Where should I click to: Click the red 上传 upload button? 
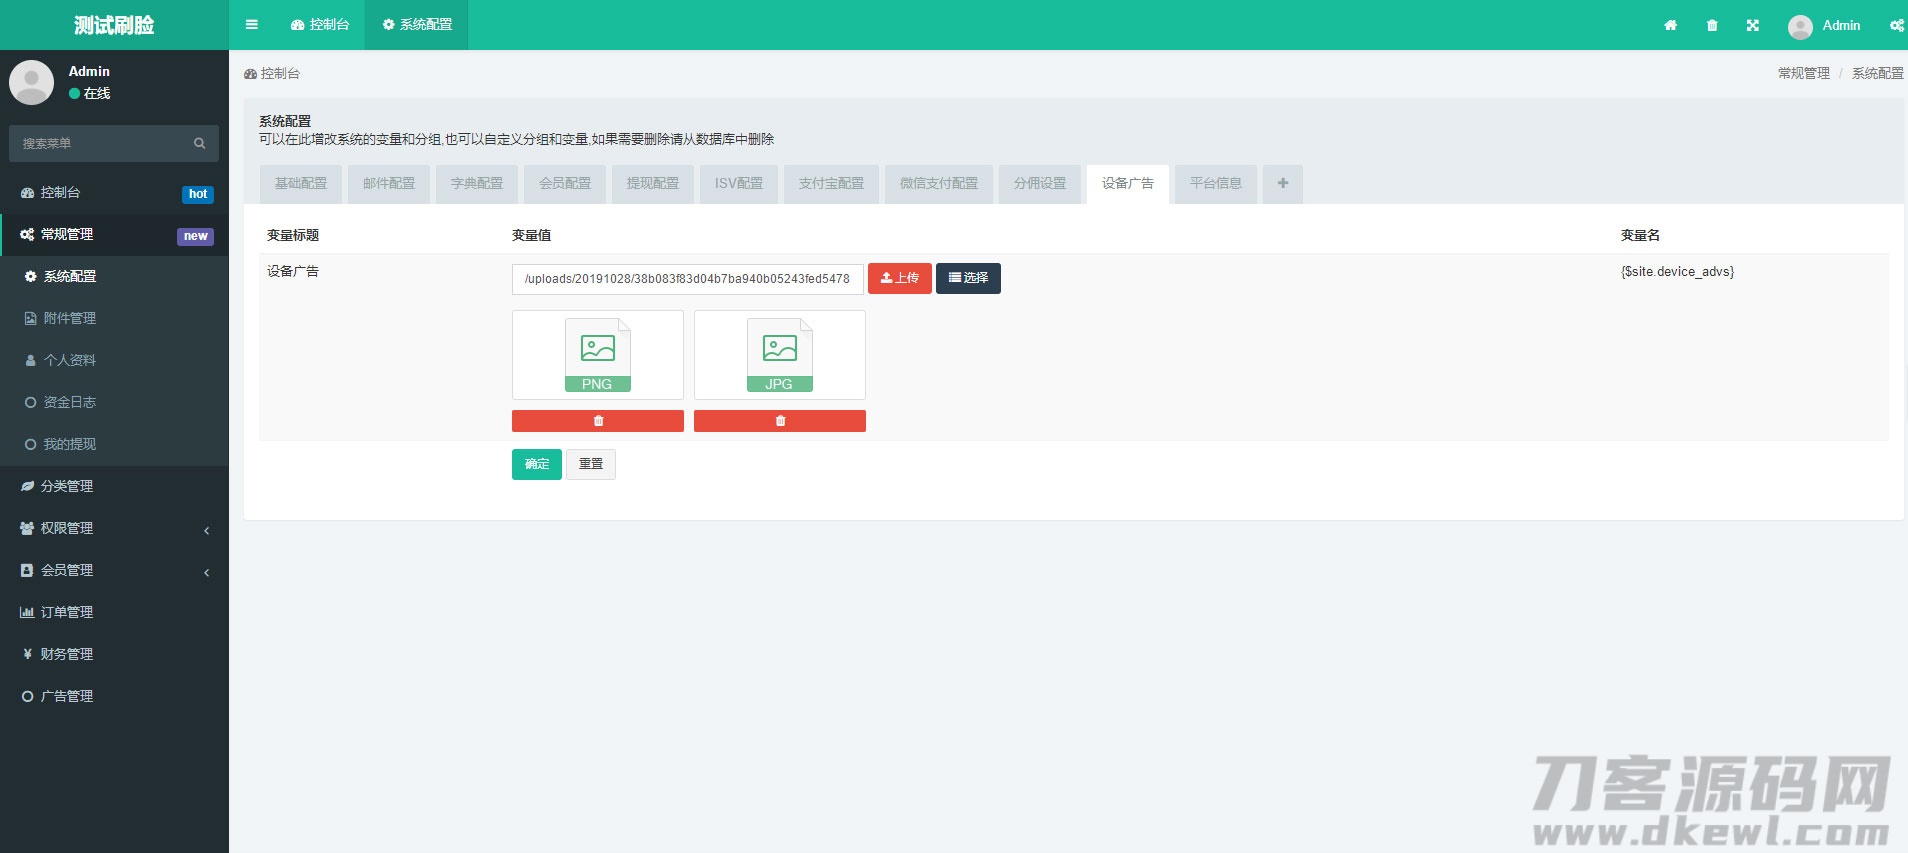pyautogui.click(x=899, y=278)
